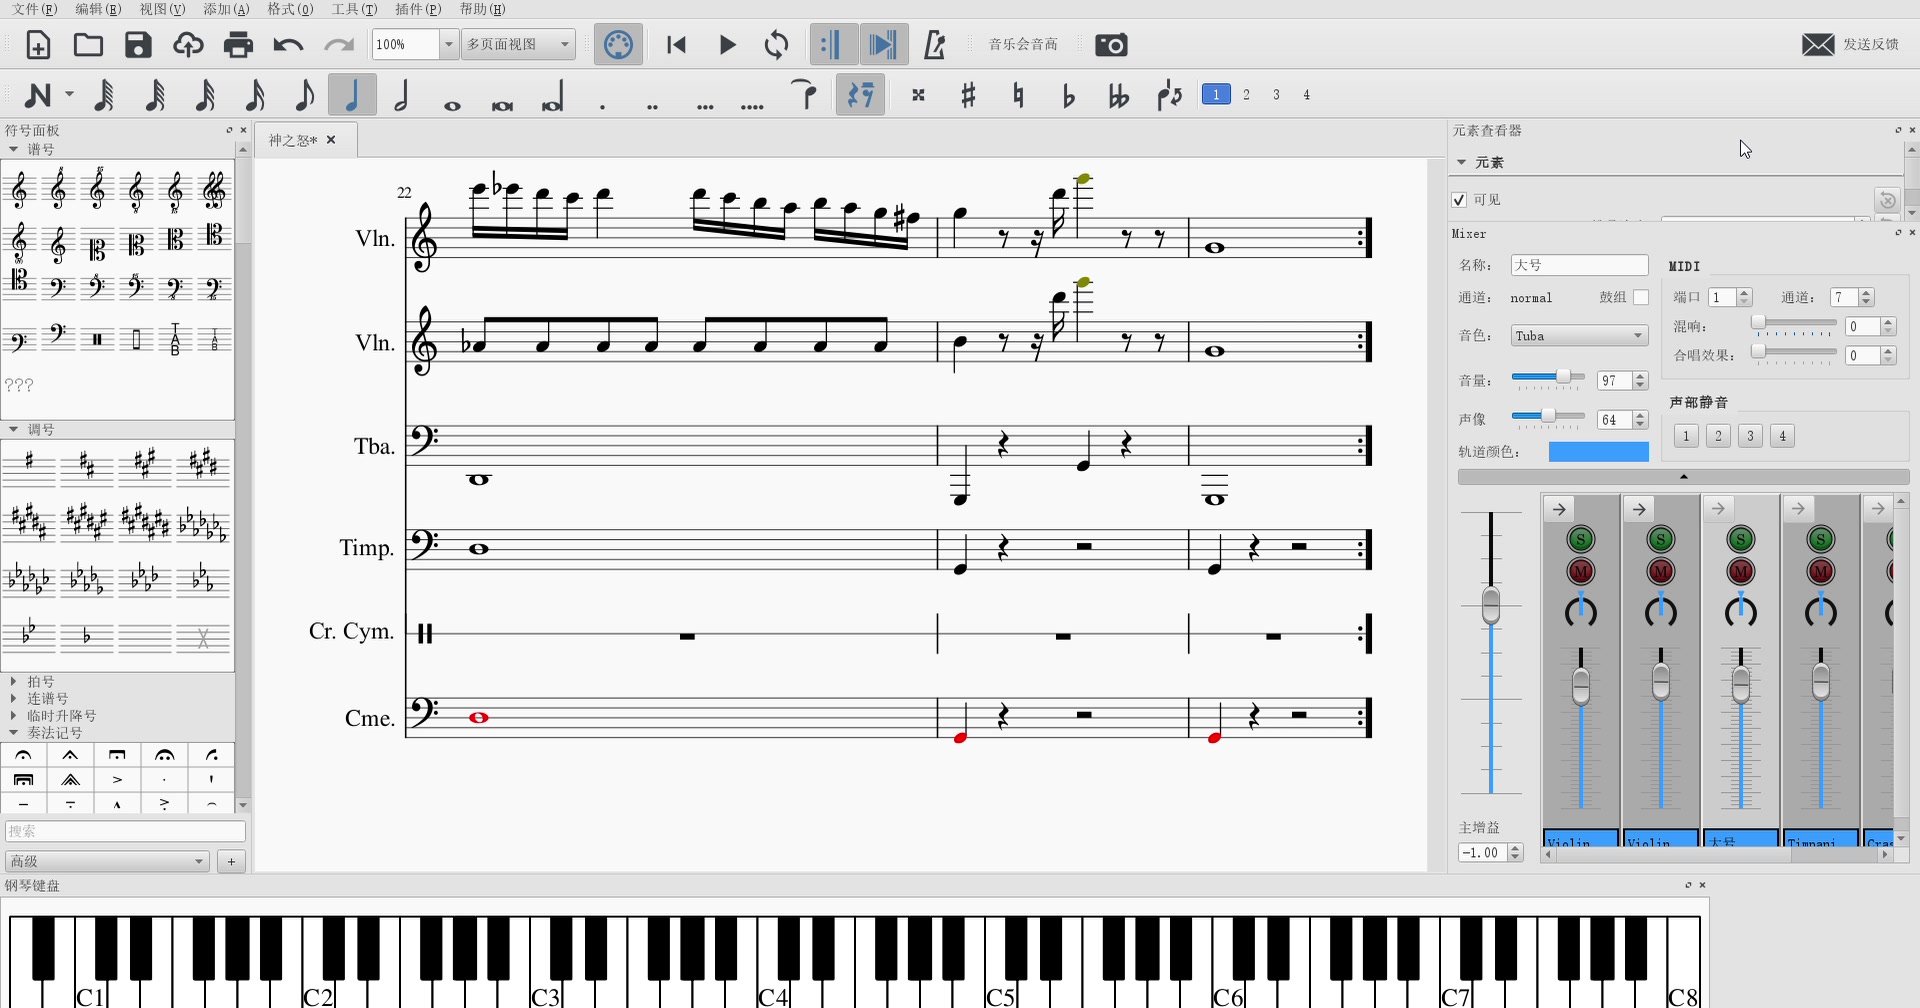Screen dimensions: 1920x1008
Task: Apply flat accidental
Action: (1068, 95)
